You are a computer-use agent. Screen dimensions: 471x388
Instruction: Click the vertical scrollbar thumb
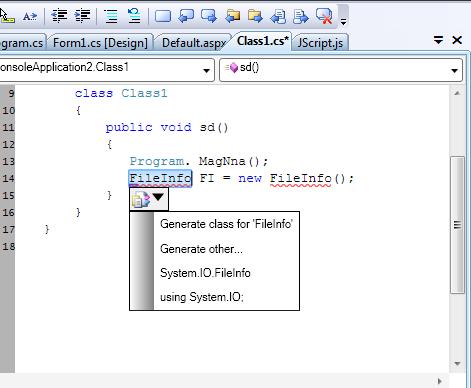[x=457, y=225]
